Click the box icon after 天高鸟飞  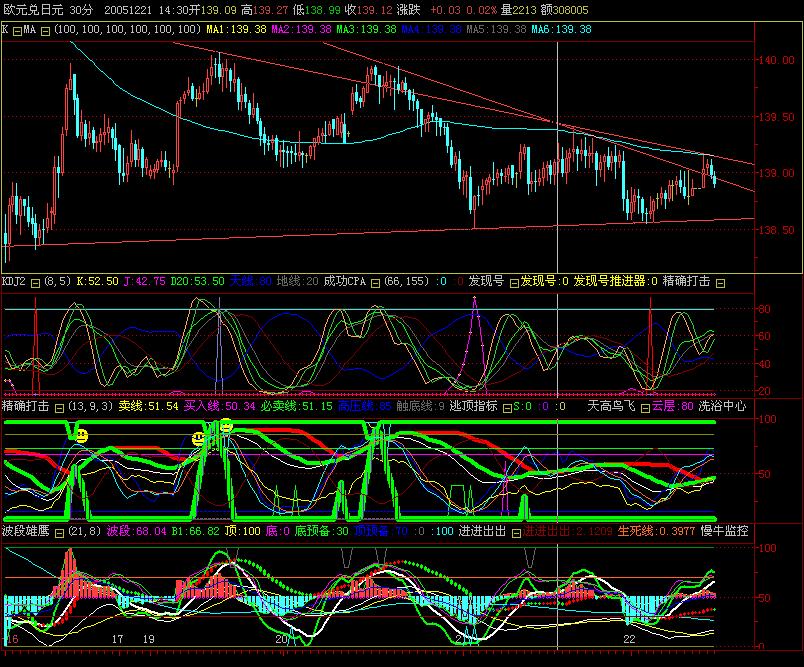tap(645, 408)
